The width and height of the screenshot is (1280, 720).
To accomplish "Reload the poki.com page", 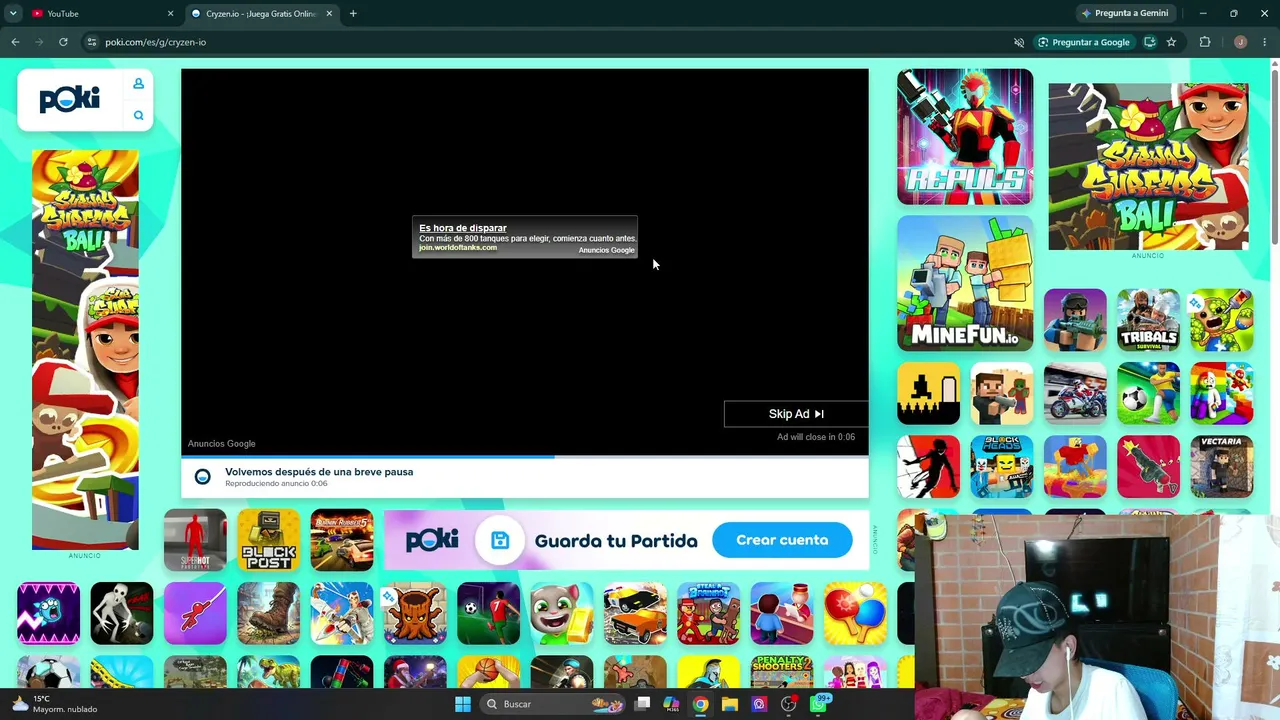I will tap(63, 42).
